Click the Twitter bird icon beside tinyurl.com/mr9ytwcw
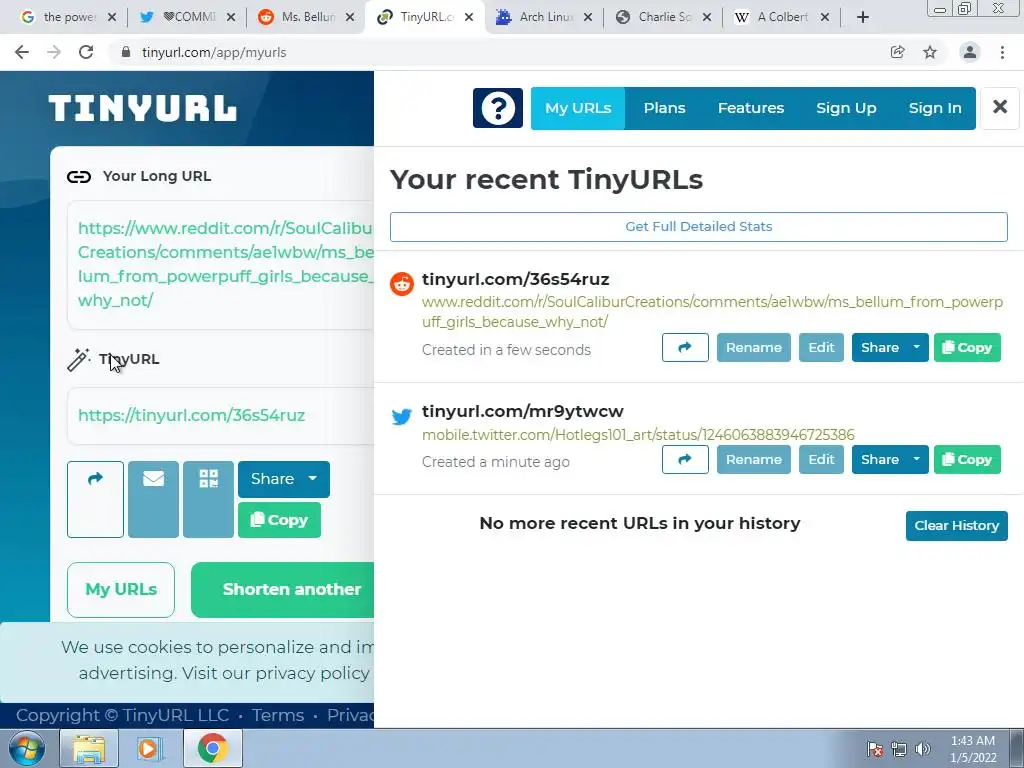1024x768 pixels. 402,416
